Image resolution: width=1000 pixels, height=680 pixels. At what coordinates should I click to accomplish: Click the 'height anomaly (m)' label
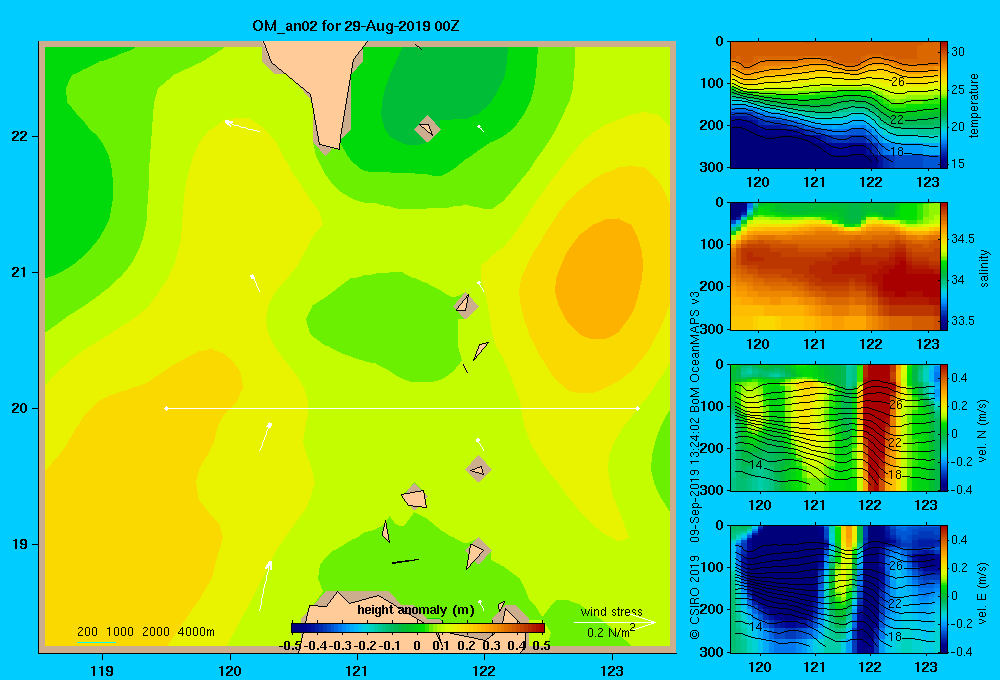click(x=416, y=610)
